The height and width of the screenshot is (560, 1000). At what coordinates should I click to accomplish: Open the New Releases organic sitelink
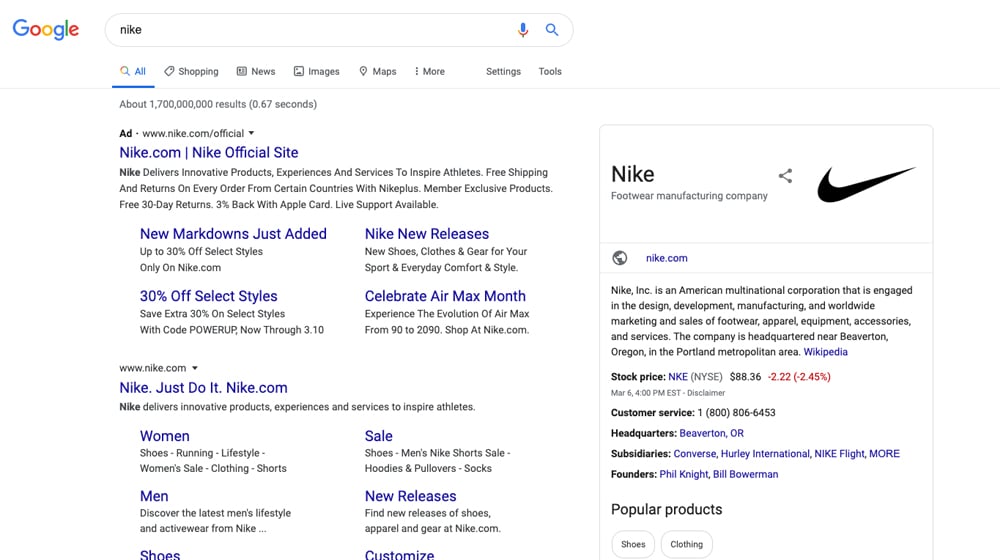(x=411, y=496)
